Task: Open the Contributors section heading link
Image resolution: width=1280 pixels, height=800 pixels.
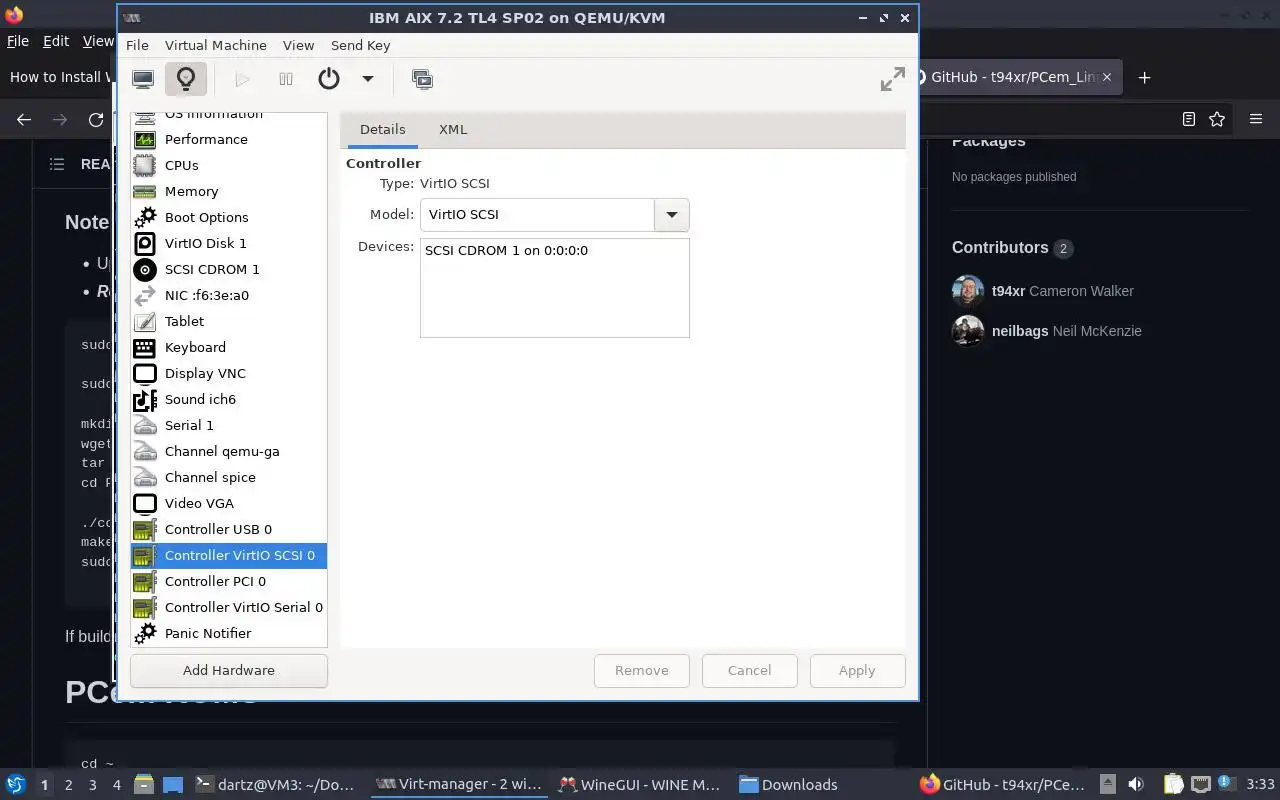Action: 1012,248
